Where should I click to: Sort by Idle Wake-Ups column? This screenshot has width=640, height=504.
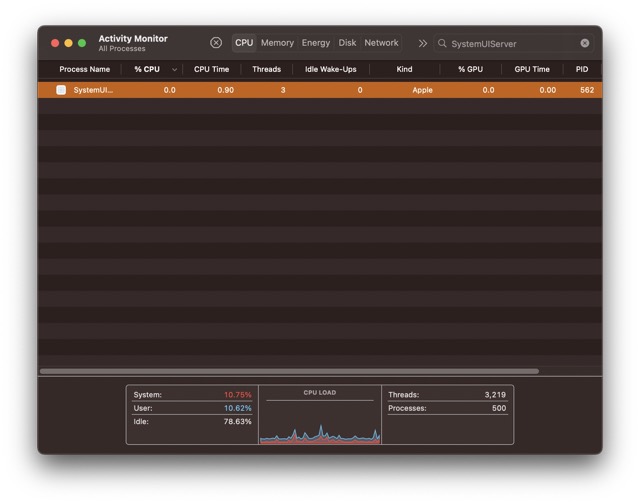[x=330, y=70]
